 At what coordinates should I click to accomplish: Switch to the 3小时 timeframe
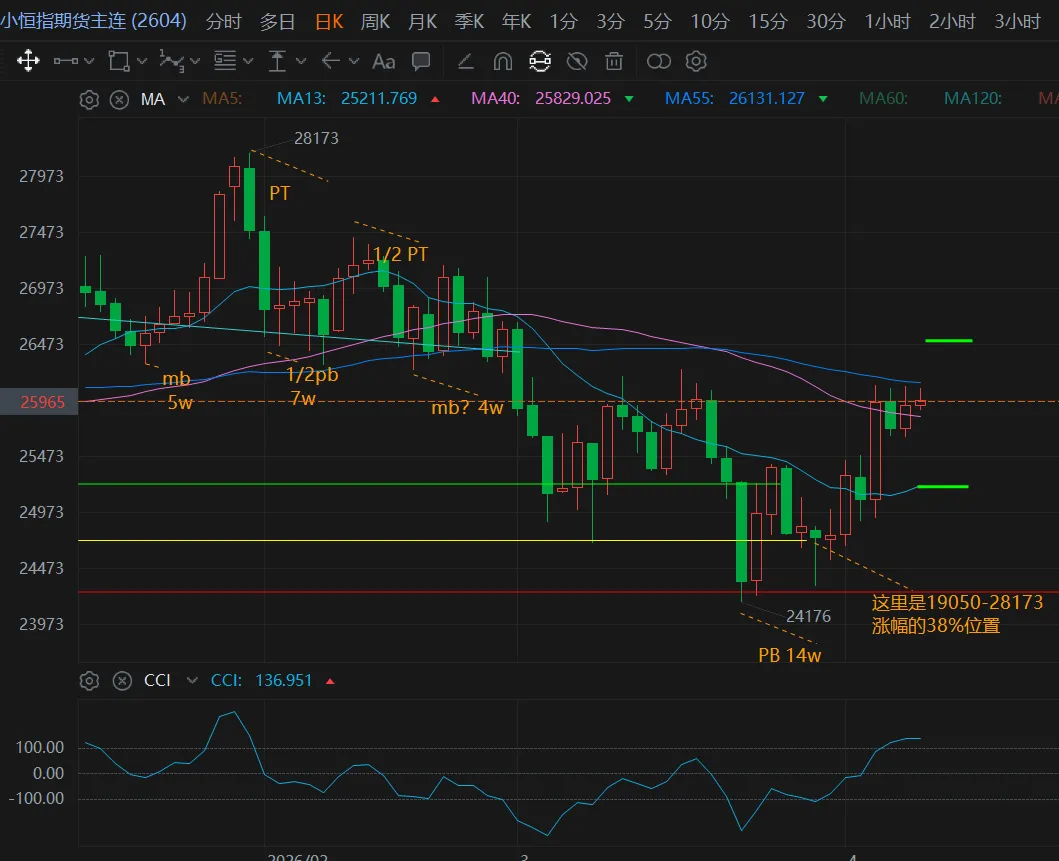(x=1017, y=22)
